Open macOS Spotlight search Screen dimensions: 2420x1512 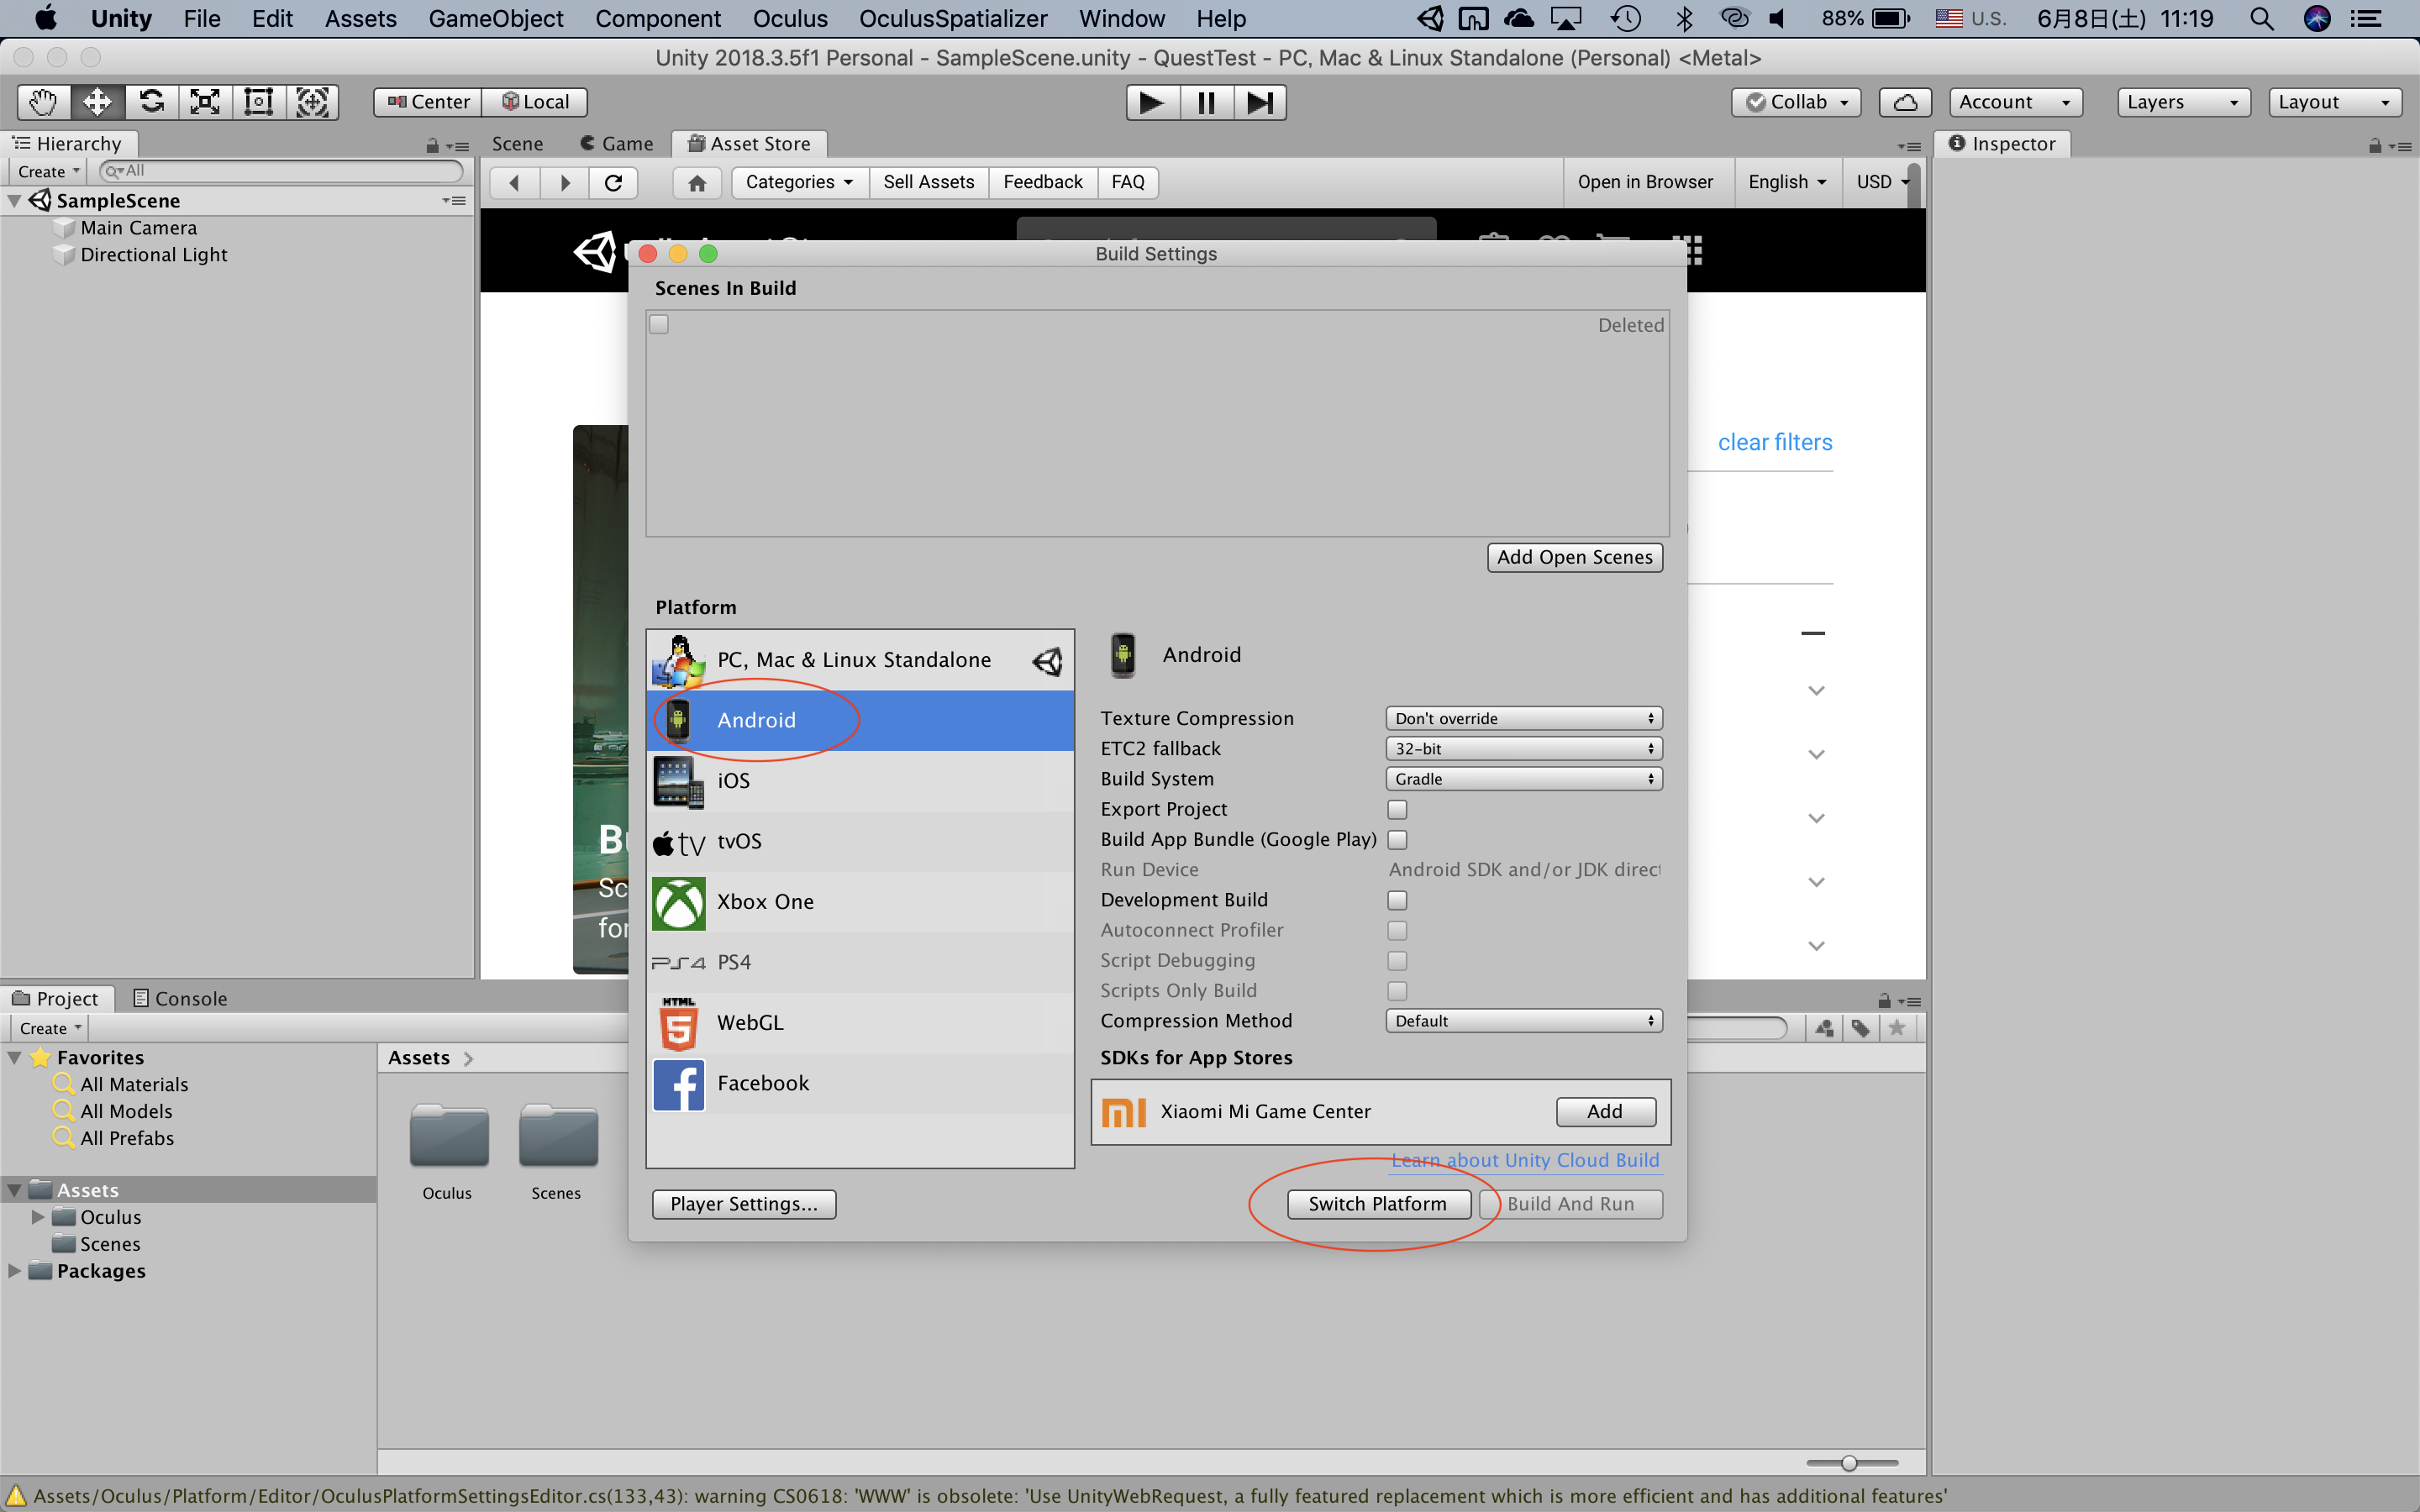(2261, 18)
